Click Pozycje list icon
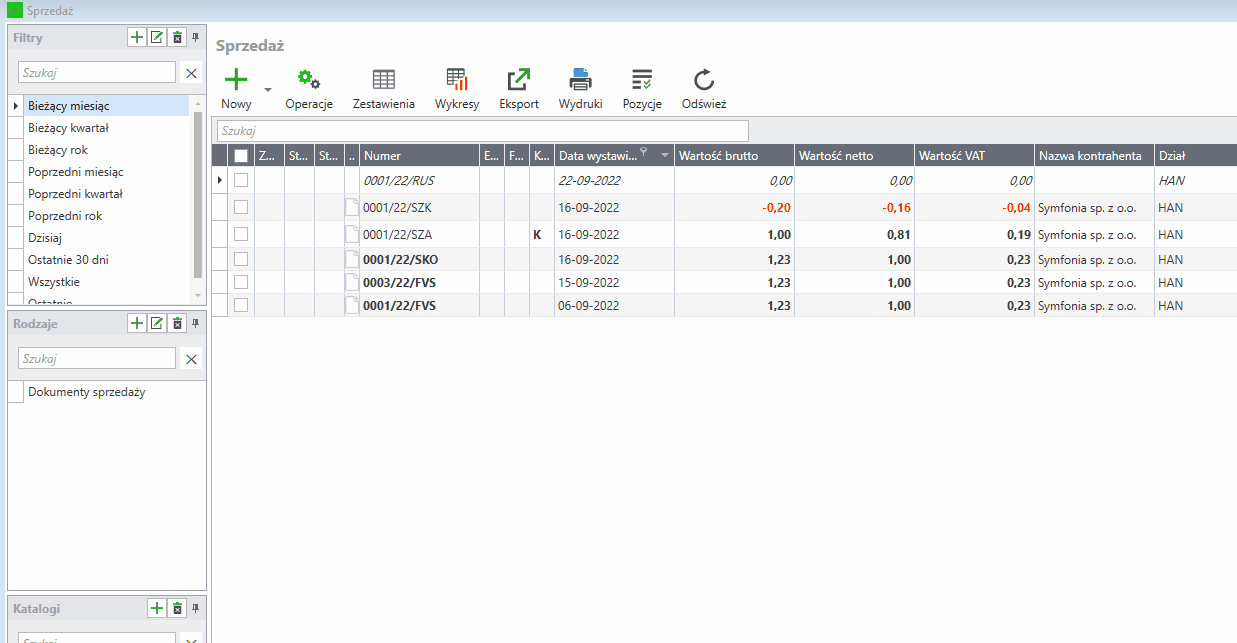Image resolution: width=1237 pixels, height=643 pixels. pyautogui.click(x=642, y=80)
